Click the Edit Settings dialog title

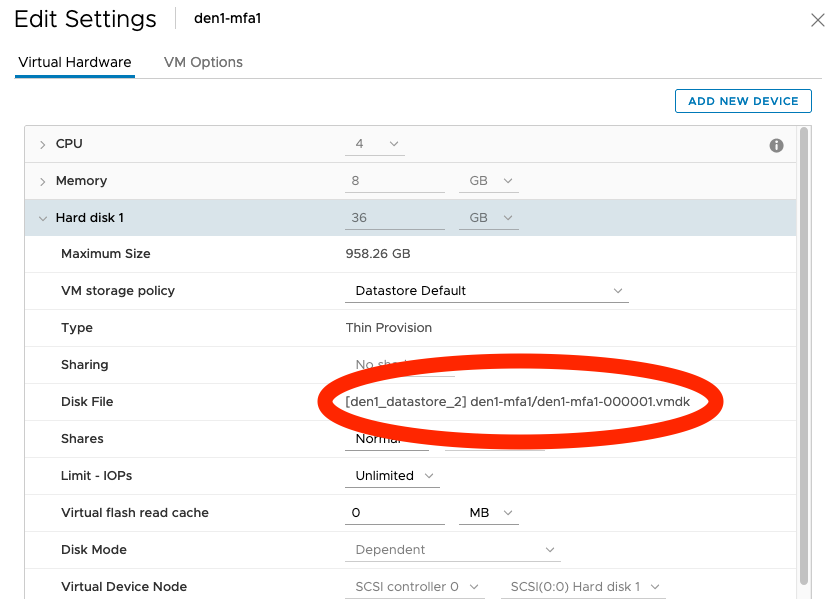[85, 19]
